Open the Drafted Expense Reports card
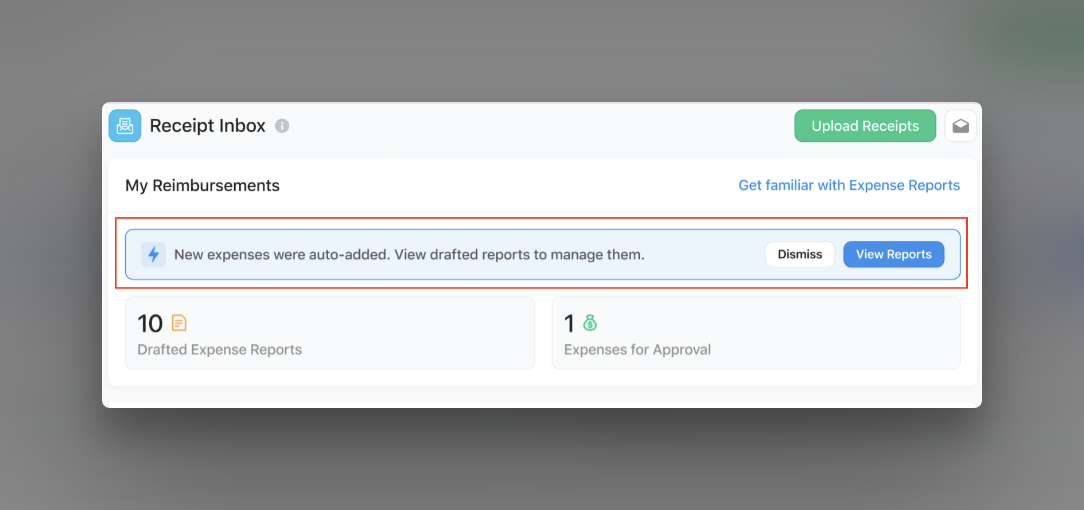The width and height of the screenshot is (1084, 510). (330, 333)
